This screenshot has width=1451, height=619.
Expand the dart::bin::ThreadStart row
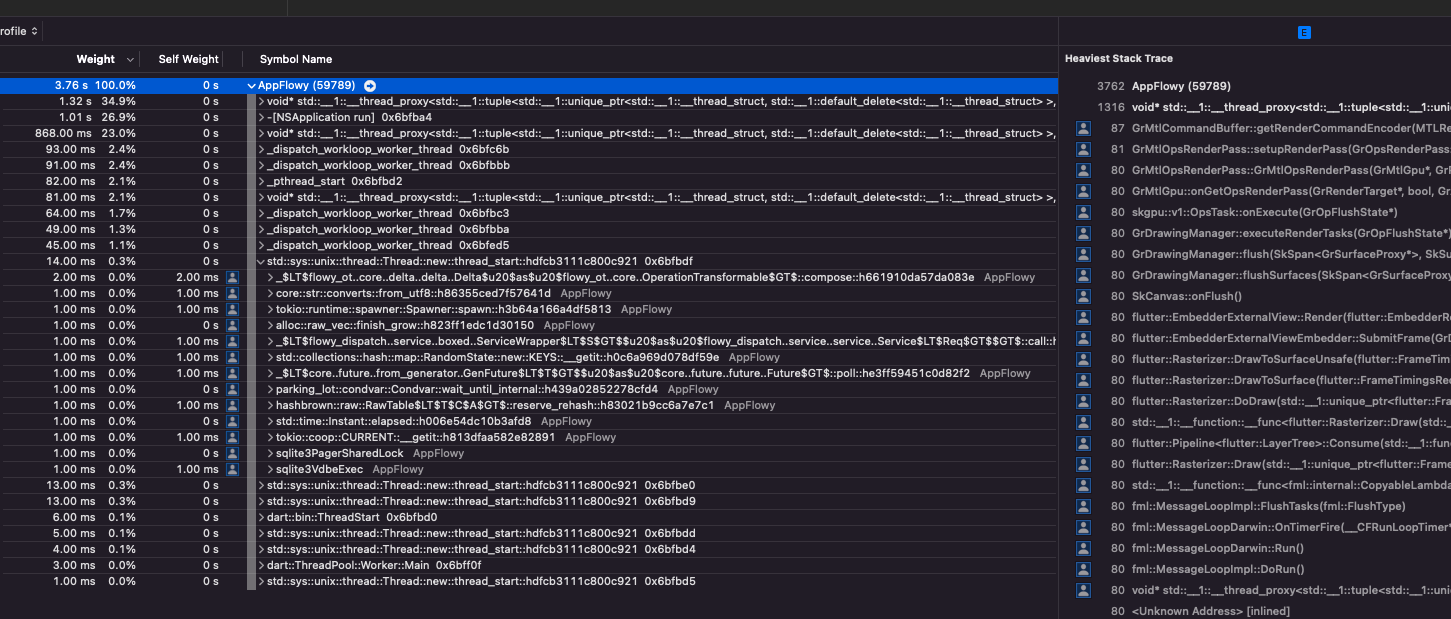(261, 518)
